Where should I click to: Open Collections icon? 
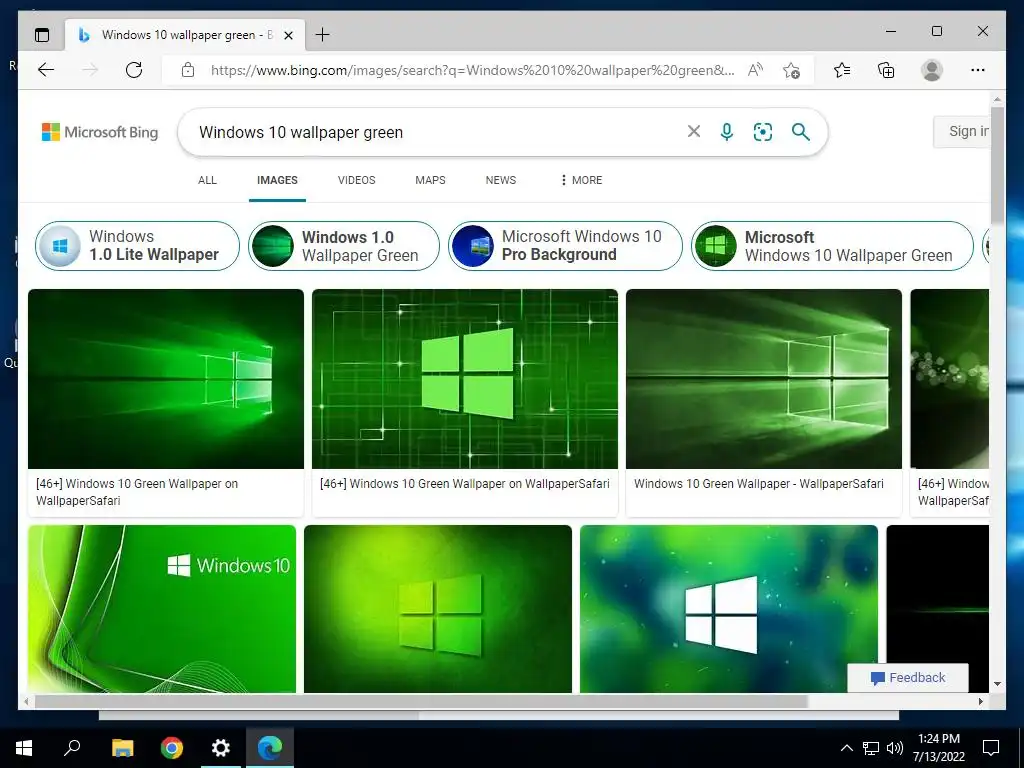(886, 70)
